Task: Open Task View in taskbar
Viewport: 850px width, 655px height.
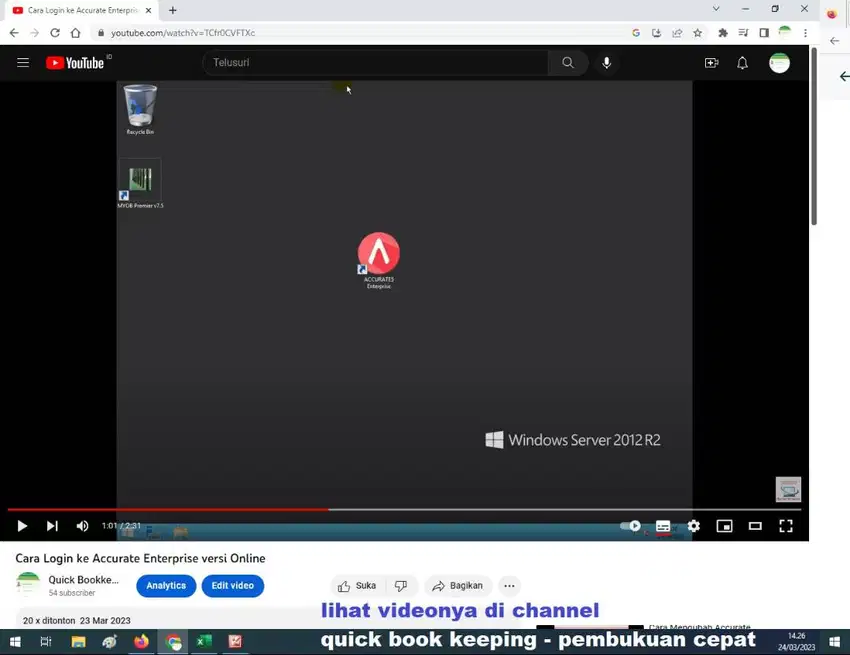Action: [x=46, y=642]
